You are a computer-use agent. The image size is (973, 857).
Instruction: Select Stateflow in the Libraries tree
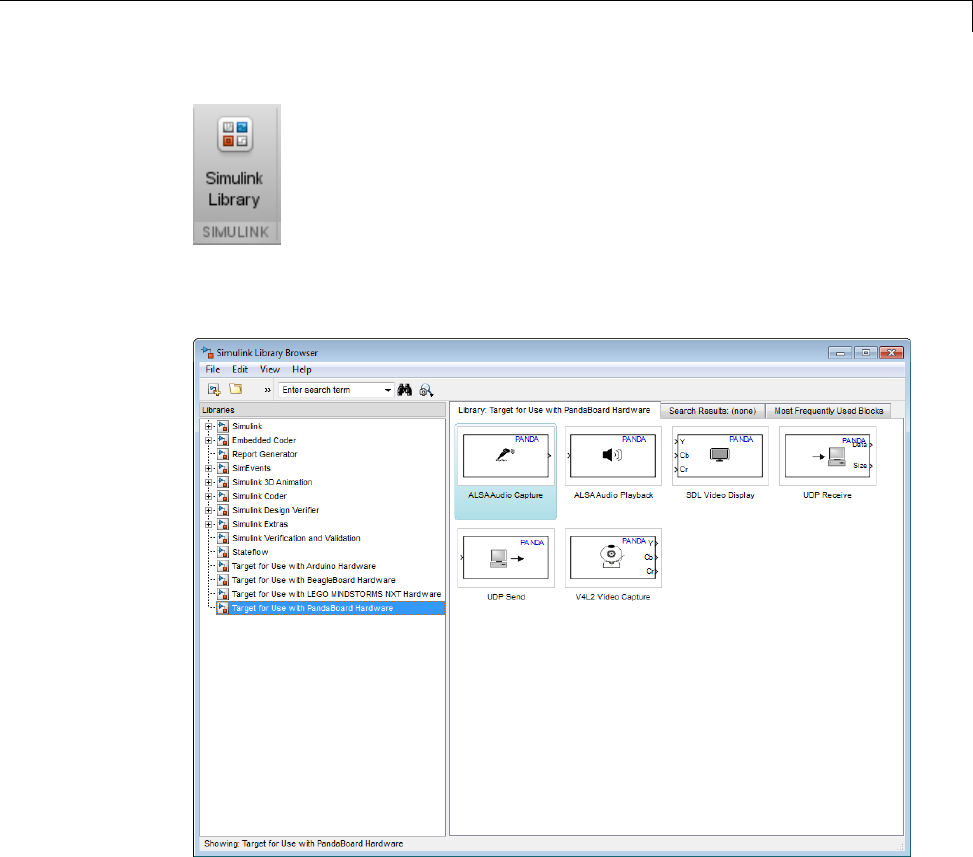pyautogui.click(x=250, y=552)
